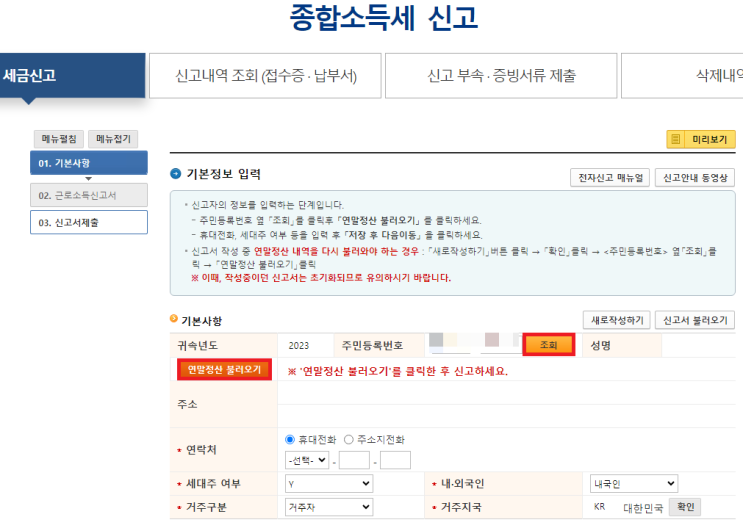The height and width of the screenshot is (528, 743).
Task: Click the 확인 button next to 대한민국
Action: pos(685,507)
